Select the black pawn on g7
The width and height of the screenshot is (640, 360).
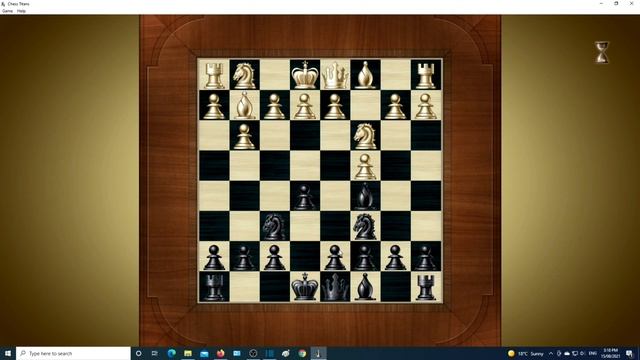[244, 257]
